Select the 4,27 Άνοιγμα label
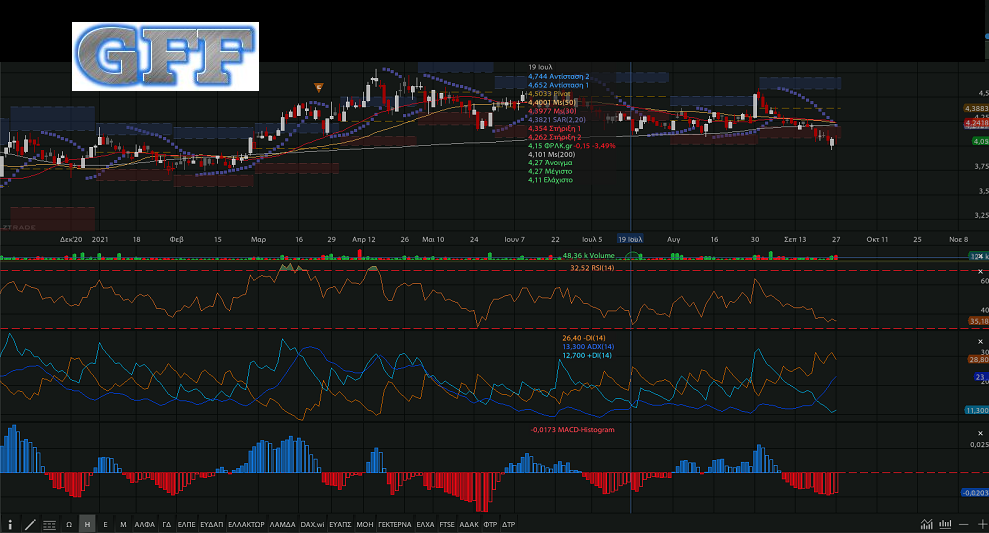 click(x=550, y=163)
